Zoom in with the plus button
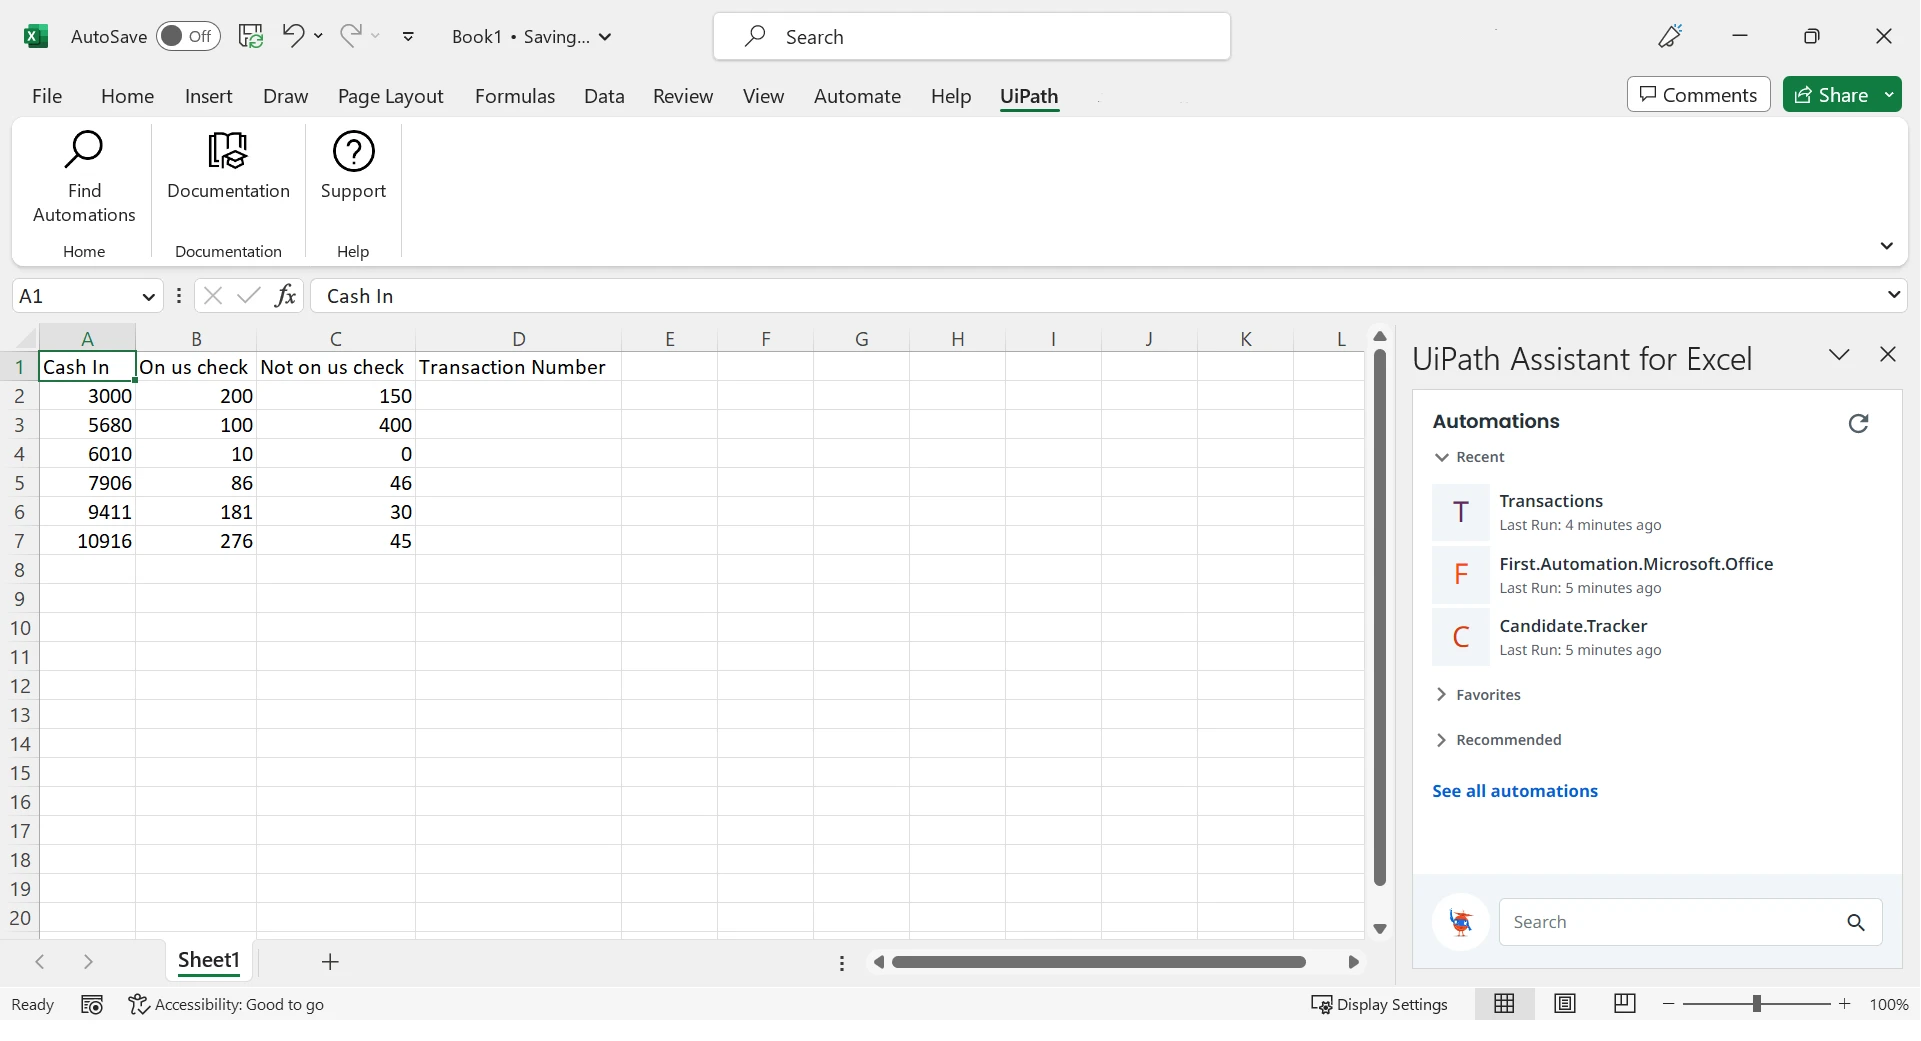 pyautogui.click(x=1845, y=1004)
